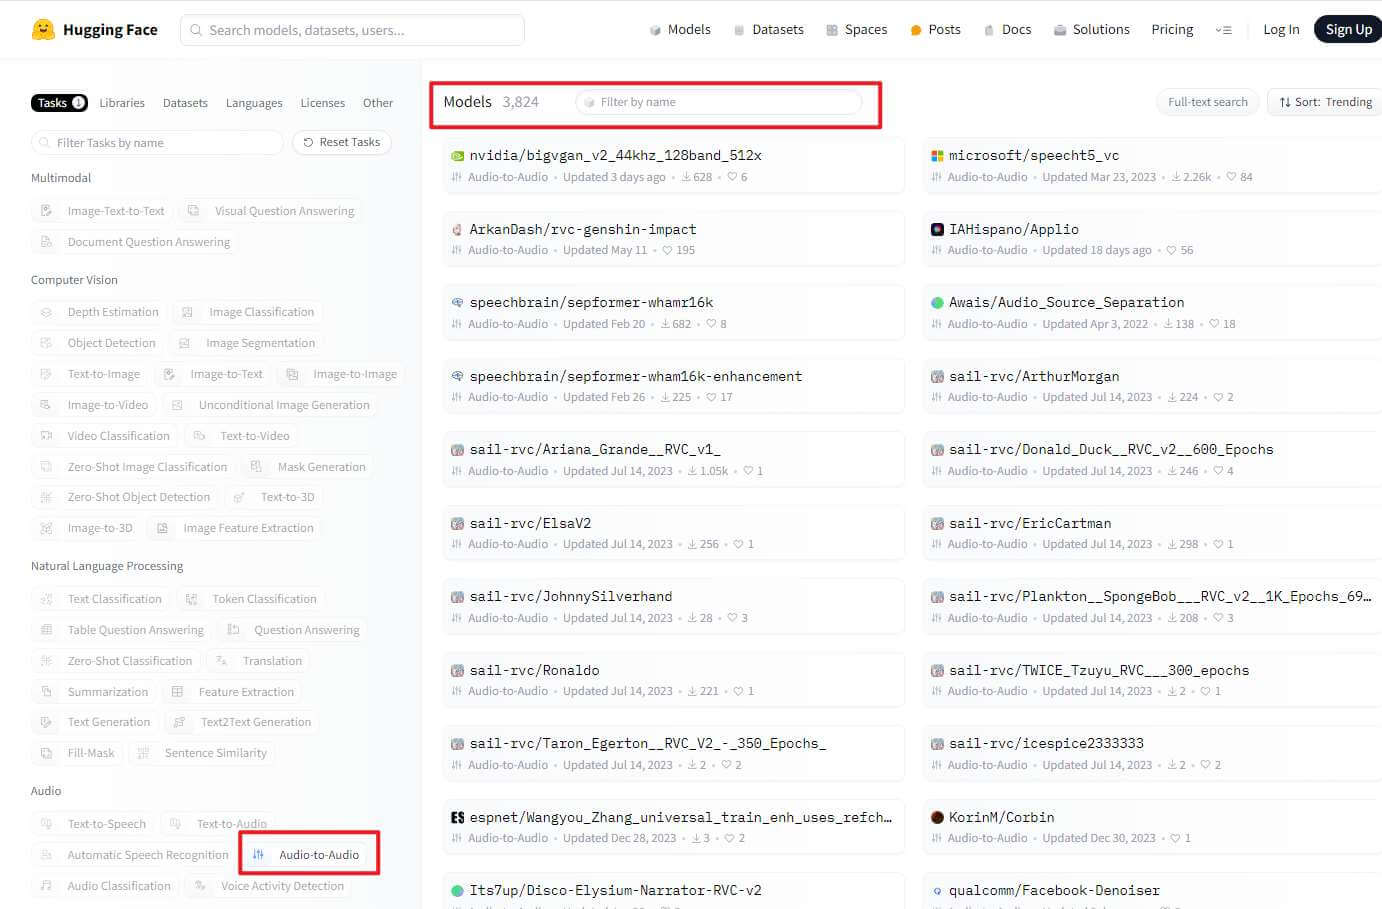This screenshot has height=909, width=1382.
Task: Click the espnet ES logo icon
Action: click(x=457, y=817)
